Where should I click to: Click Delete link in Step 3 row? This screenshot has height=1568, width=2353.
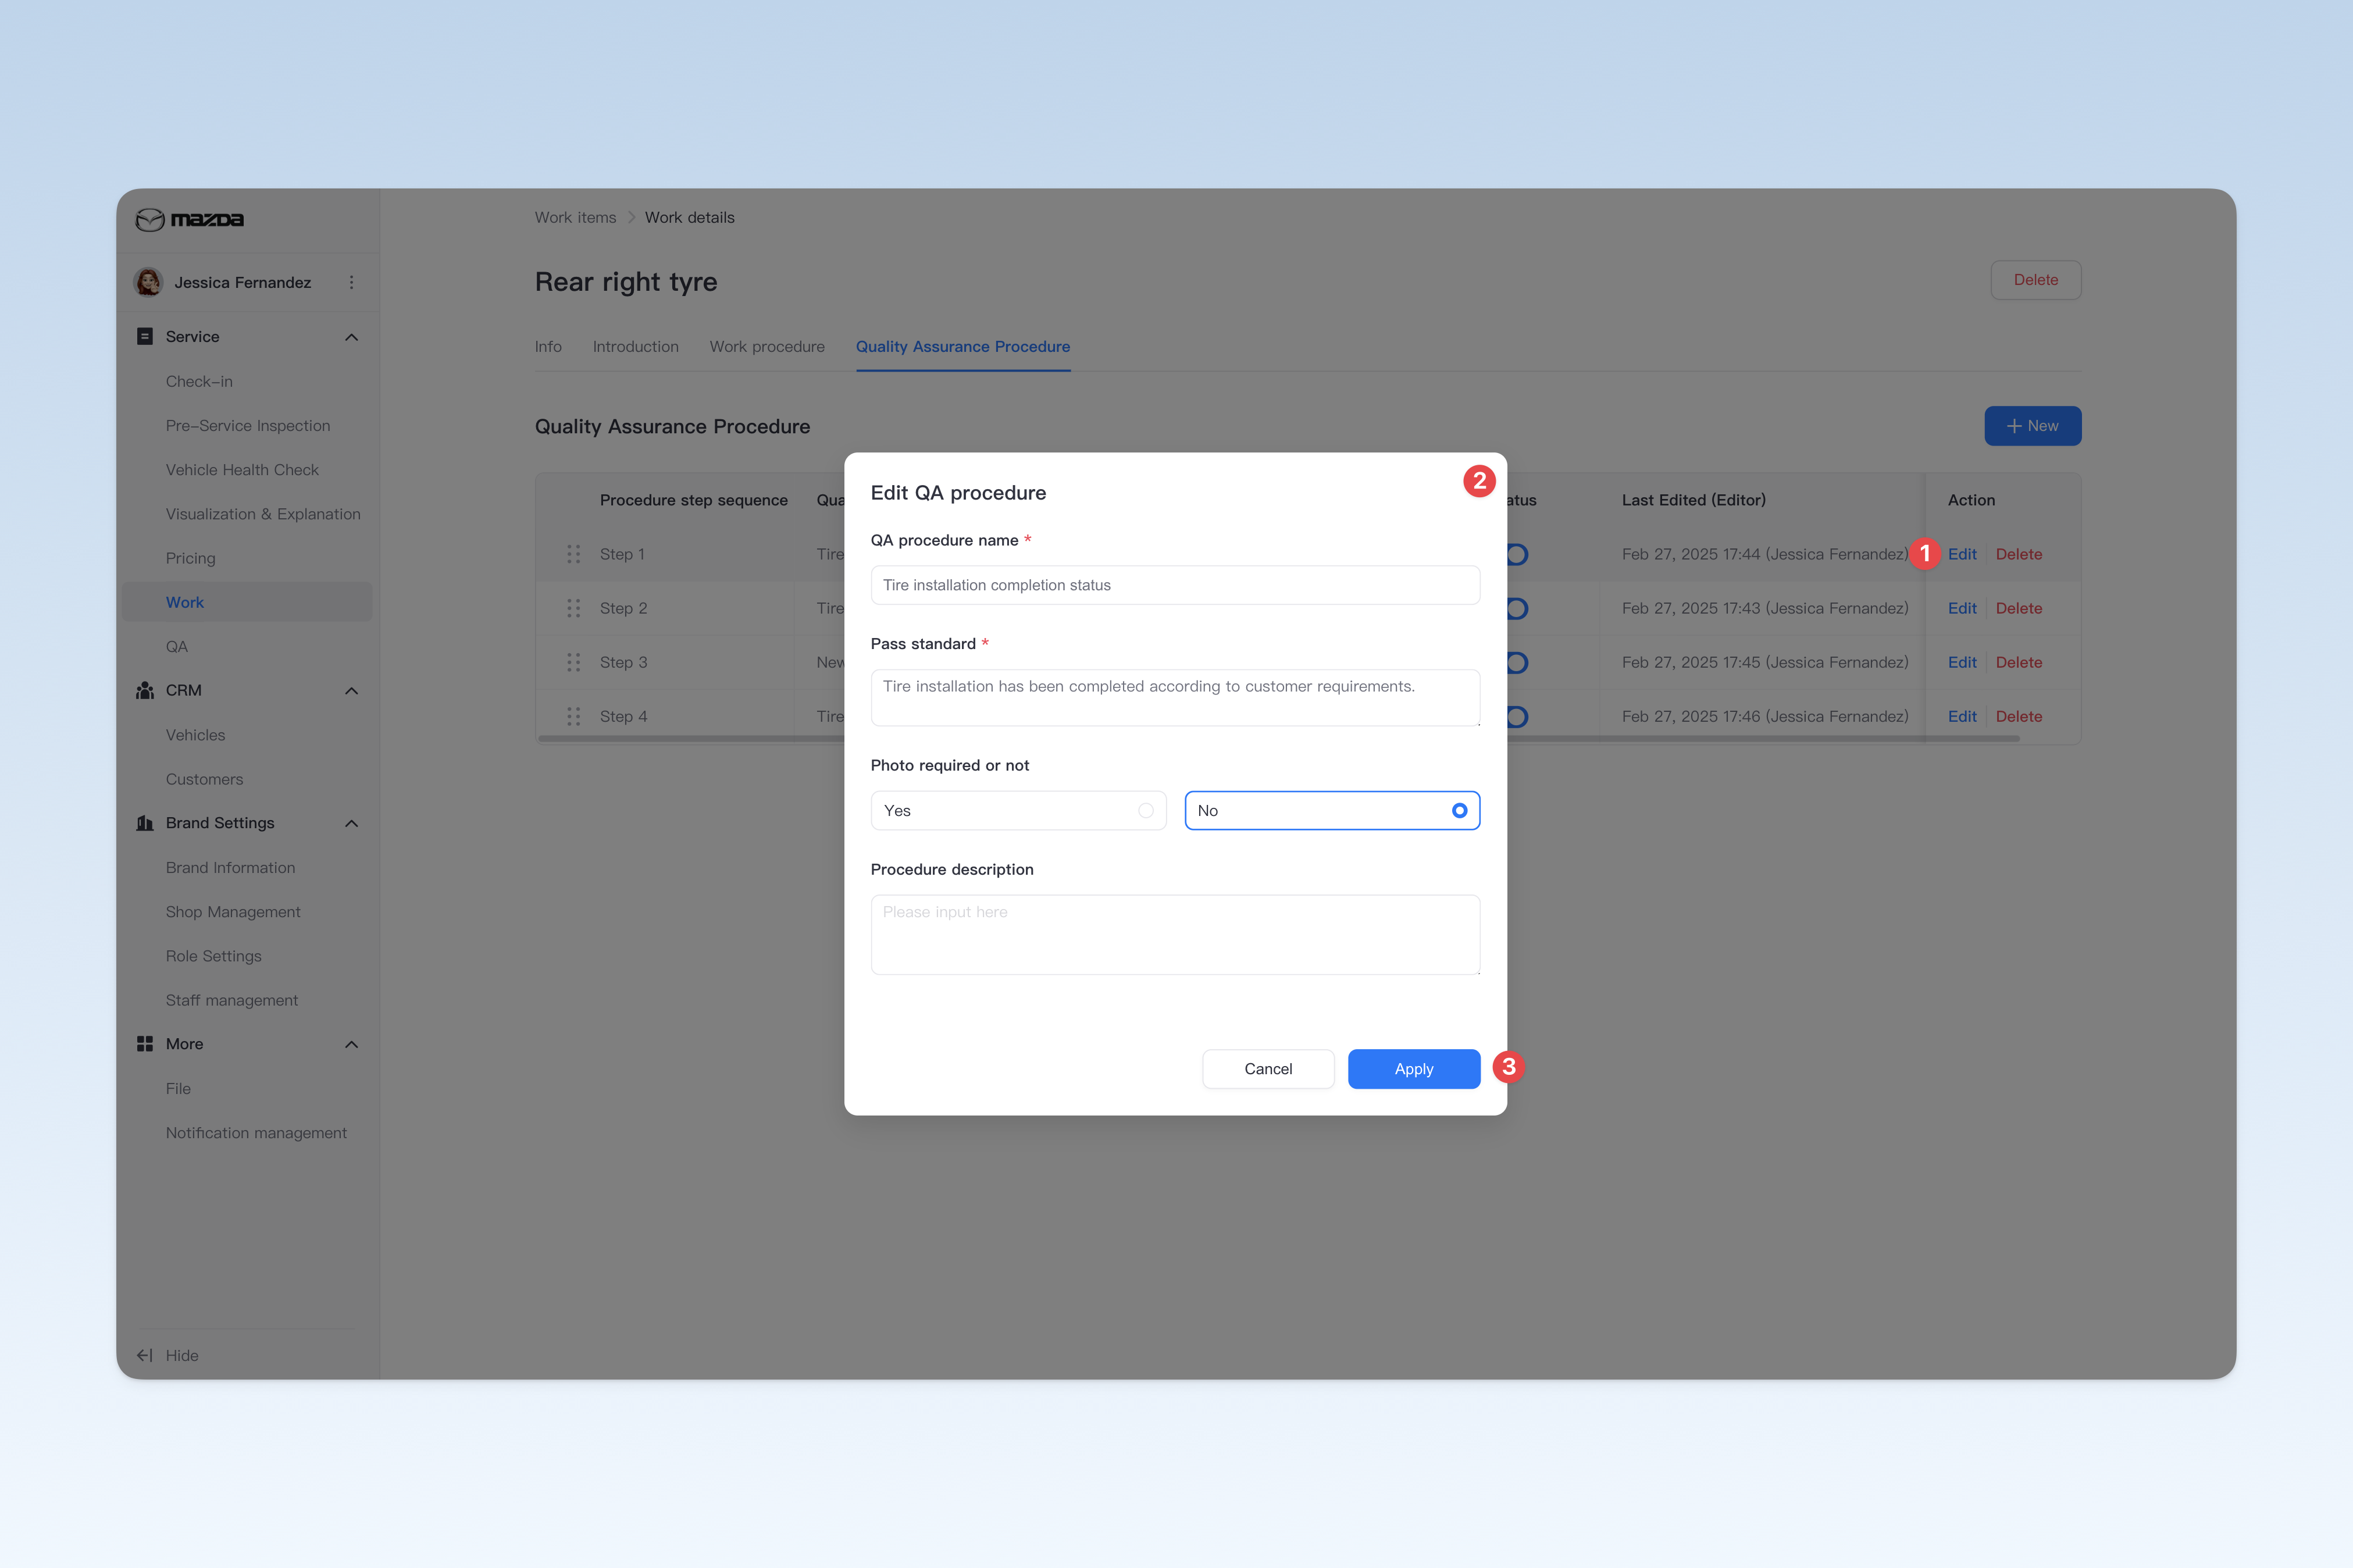(2019, 662)
